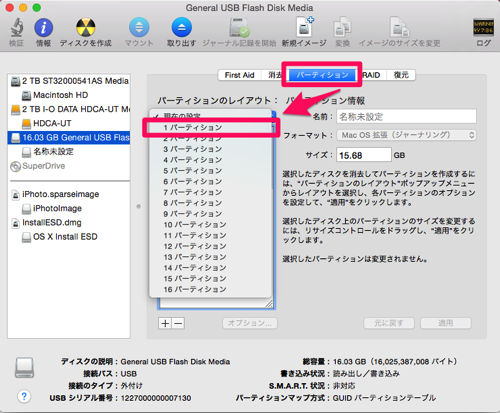Click the sidebar split-view divider handle dot
Image resolution: width=500 pixels, height=413 pixels.
click(x=139, y=207)
